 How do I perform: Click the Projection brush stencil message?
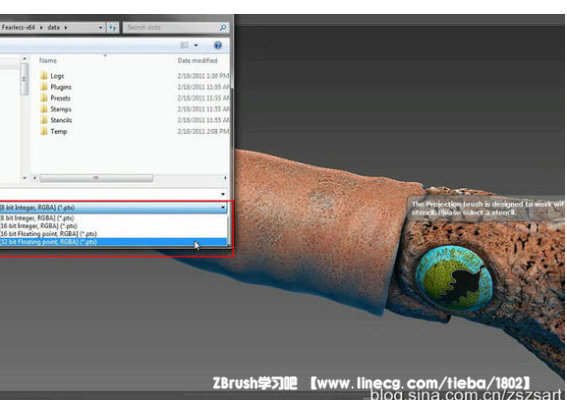tap(486, 209)
